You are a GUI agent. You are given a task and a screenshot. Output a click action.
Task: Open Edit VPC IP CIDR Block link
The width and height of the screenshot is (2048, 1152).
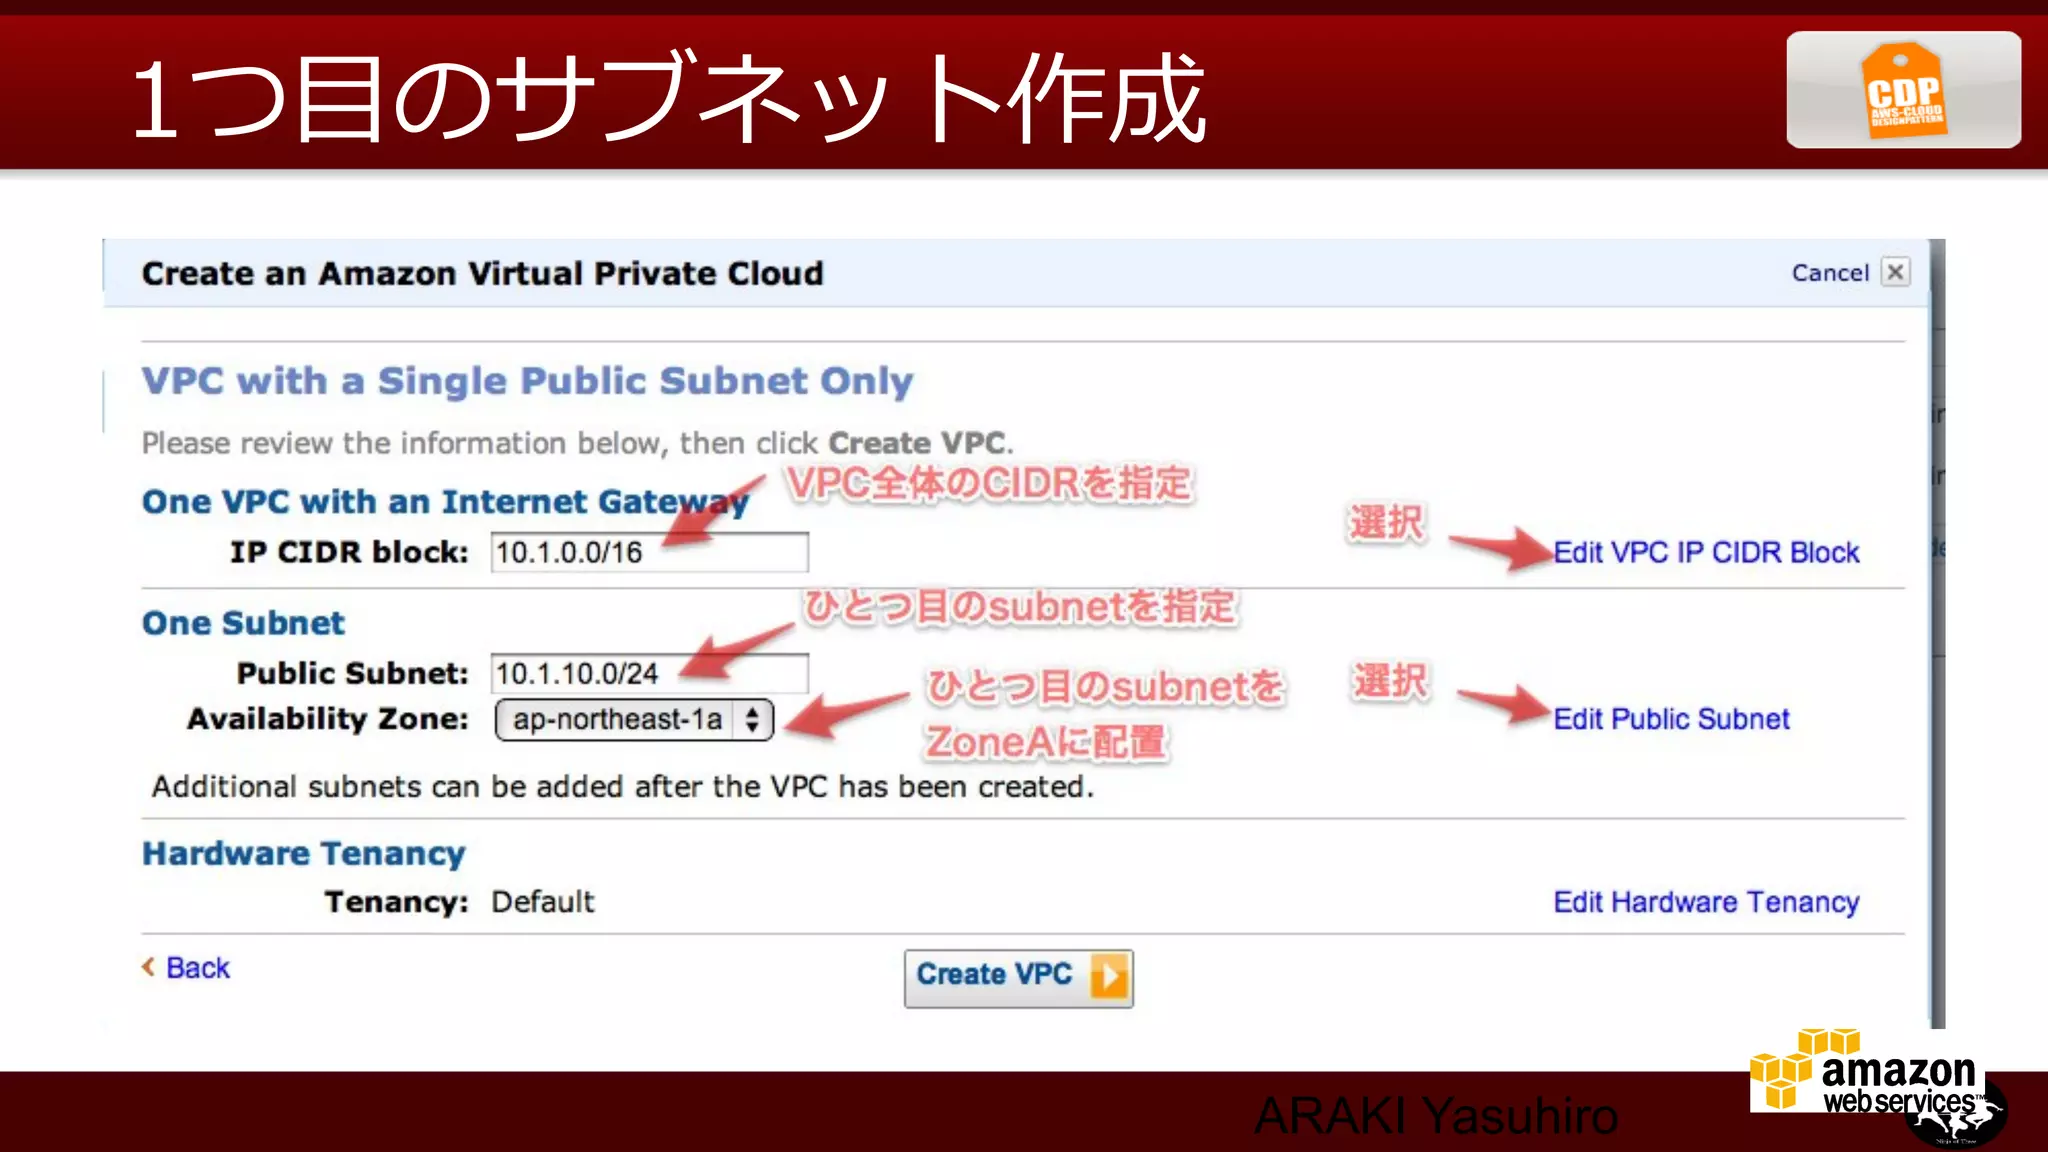click(x=1705, y=552)
